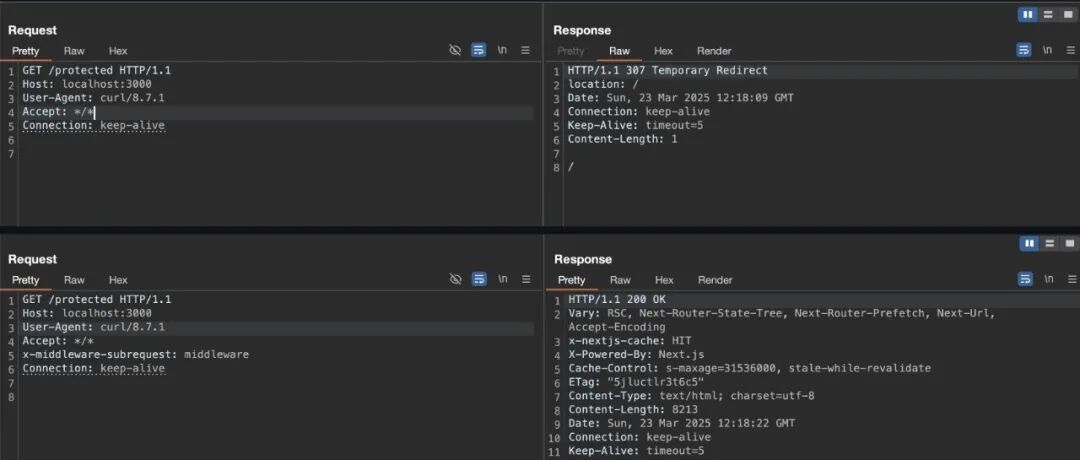
Task: Switch bottom Request panel to Pretty tab
Action: (25, 280)
